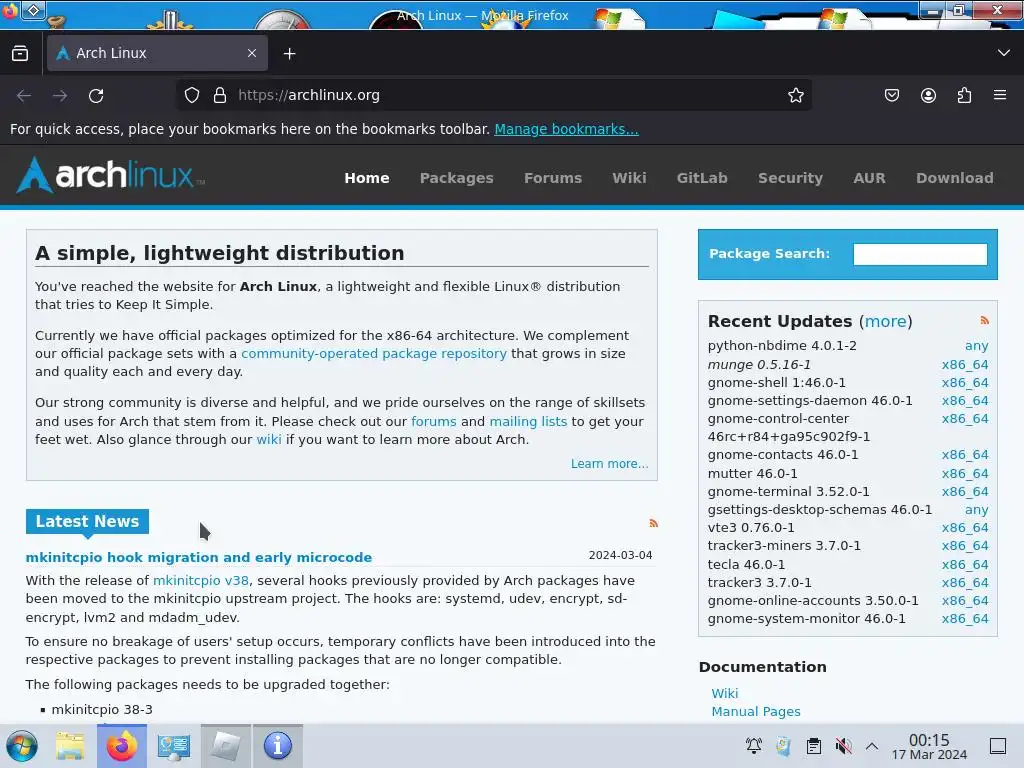The image size is (1024, 768).
Task: Click the Firefox taskbar icon
Action: 122,746
